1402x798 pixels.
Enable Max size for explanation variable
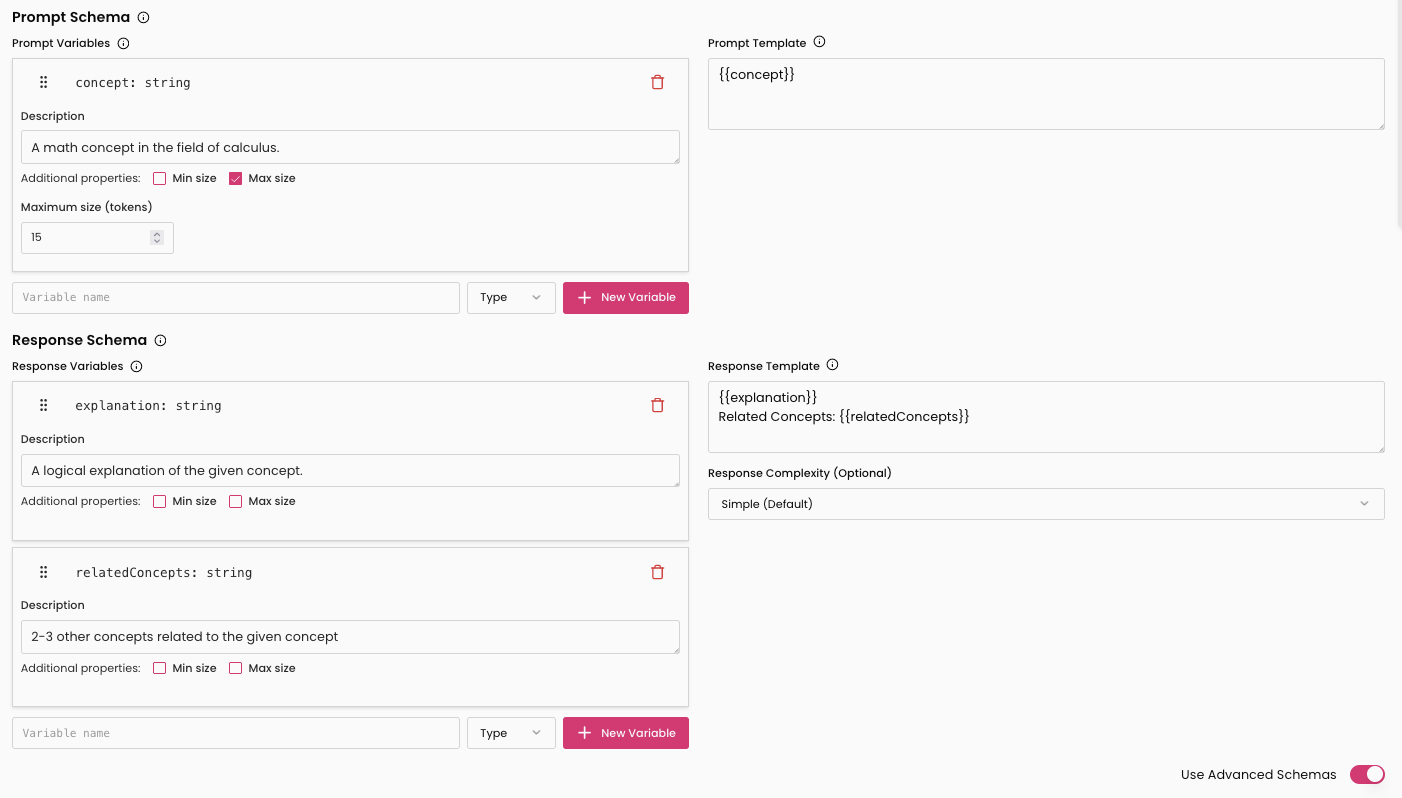pos(236,502)
